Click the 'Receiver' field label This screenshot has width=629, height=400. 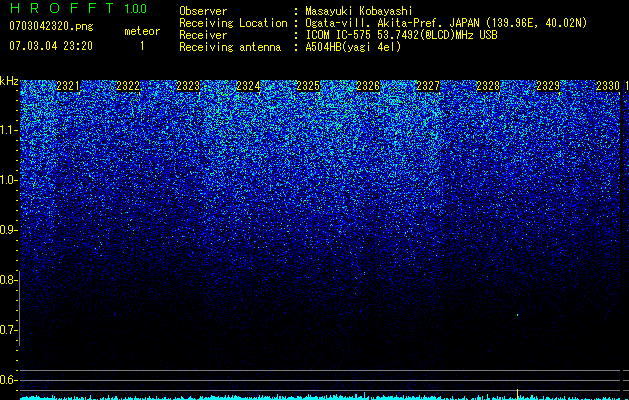[x=203, y=35]
